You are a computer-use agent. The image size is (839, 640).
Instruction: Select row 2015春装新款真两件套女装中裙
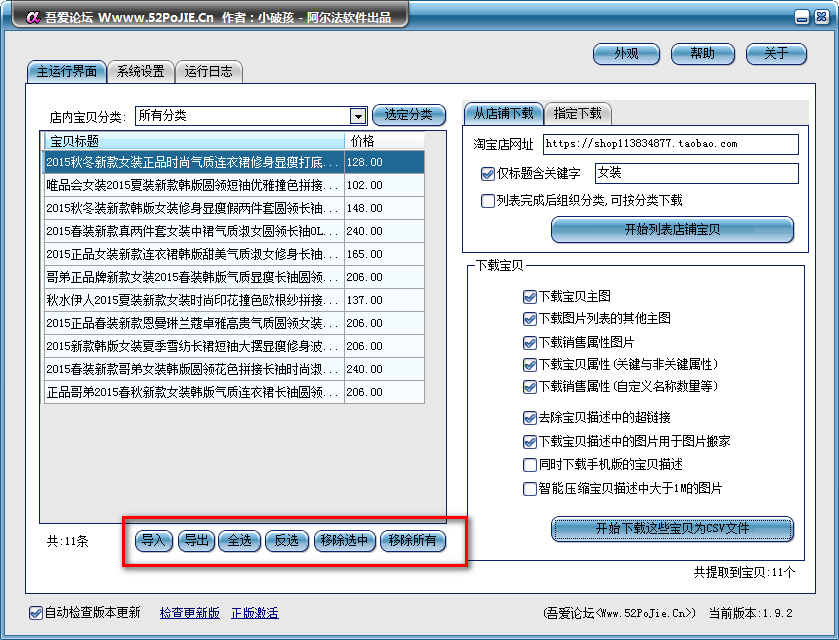click(234, 231)
